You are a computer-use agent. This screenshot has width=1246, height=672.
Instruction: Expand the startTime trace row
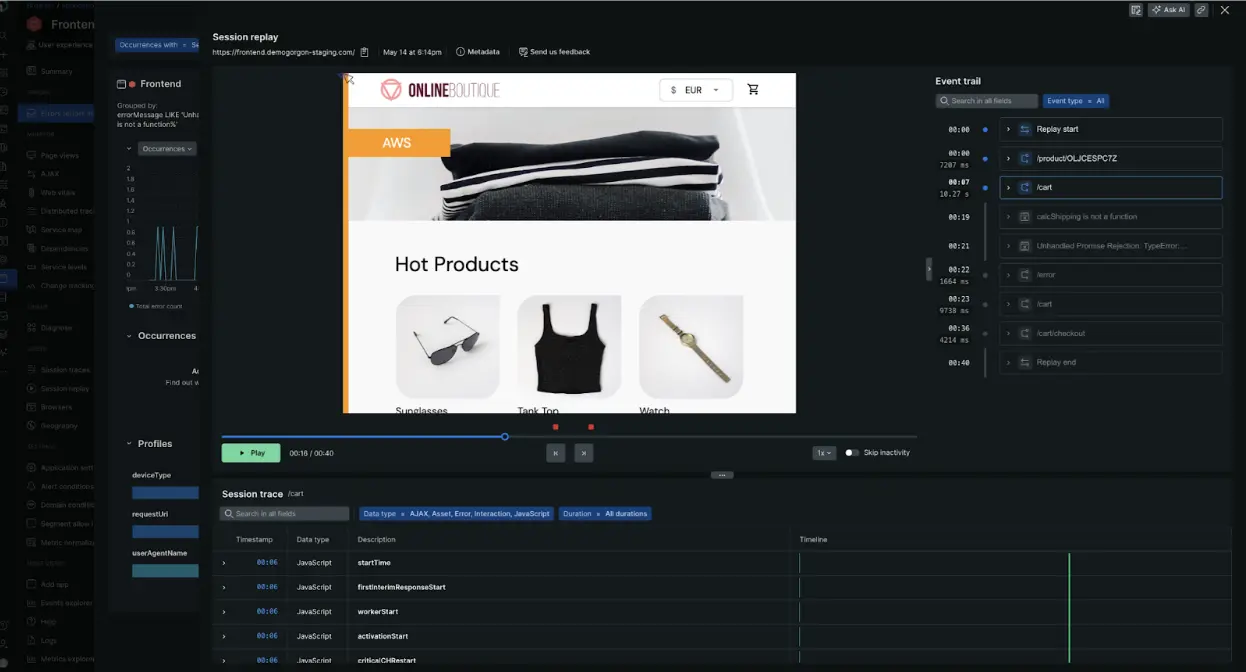pyautogui.click(x=223, y=563)
